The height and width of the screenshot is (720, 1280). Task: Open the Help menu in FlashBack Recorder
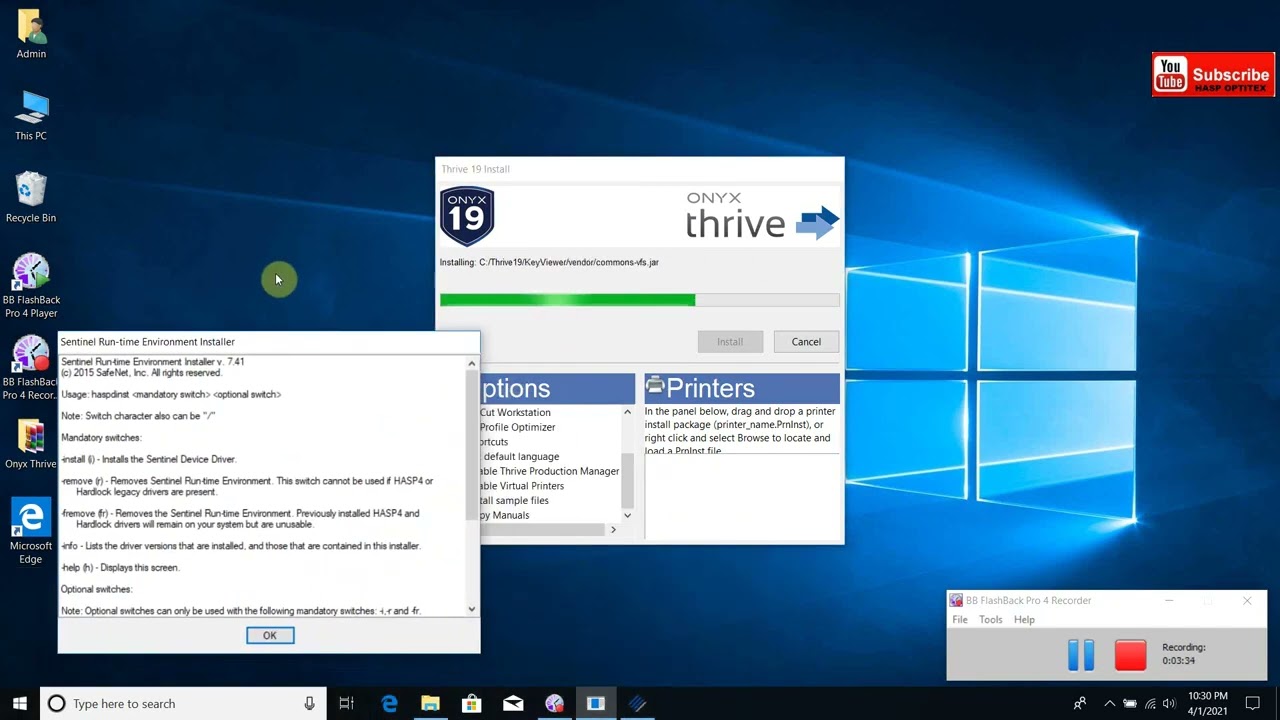point(1024,620)
